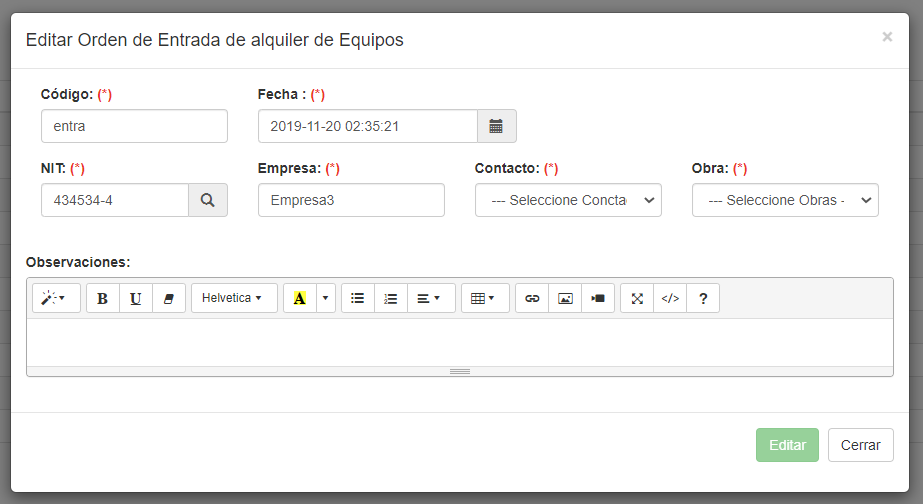Open the Helvetica font family dropdown

tap(234, 298)
